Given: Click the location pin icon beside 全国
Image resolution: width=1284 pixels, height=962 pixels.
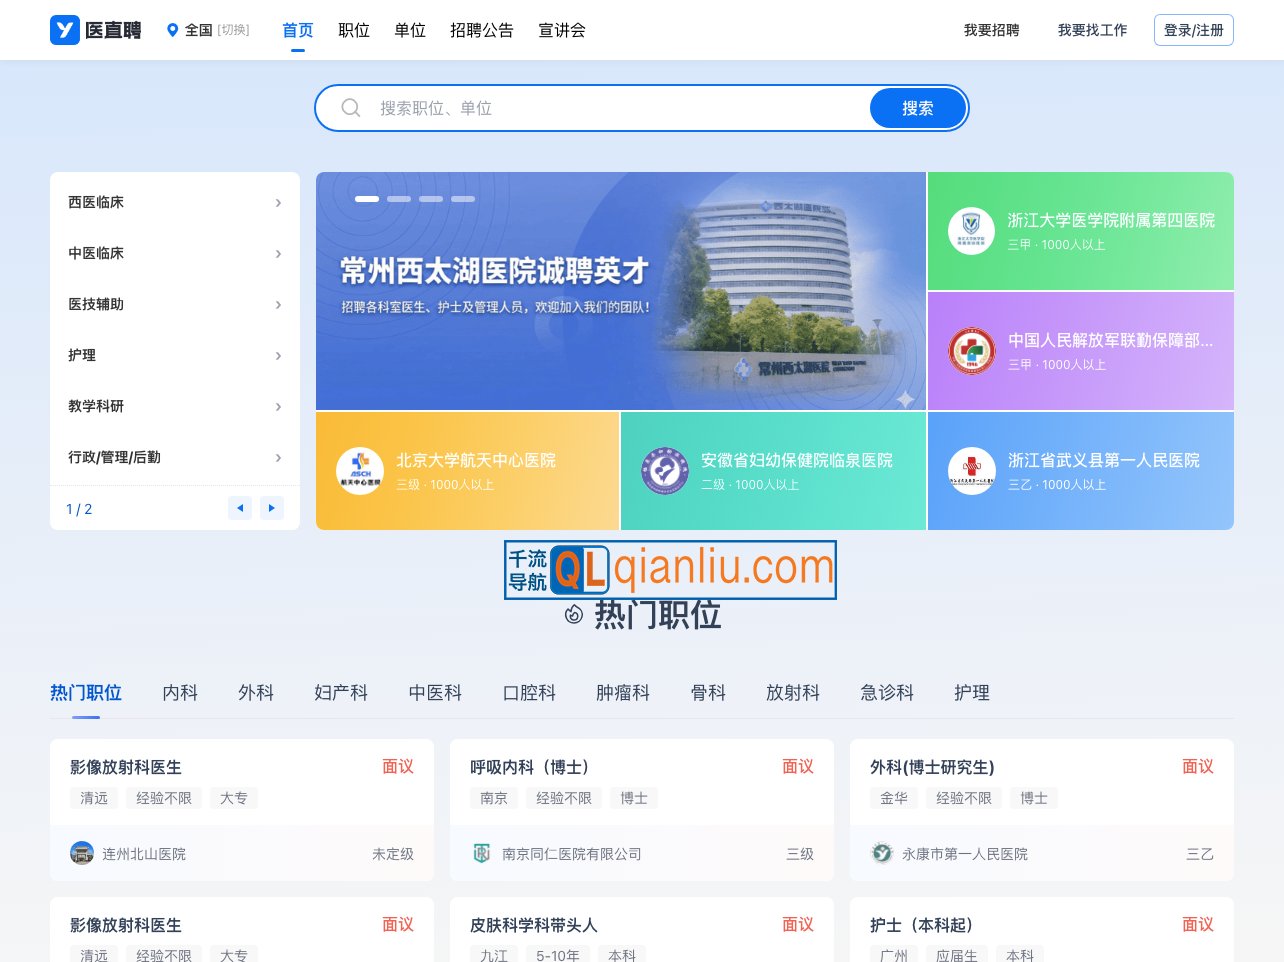Looking at the screenshot, I should tap(171, 30).
